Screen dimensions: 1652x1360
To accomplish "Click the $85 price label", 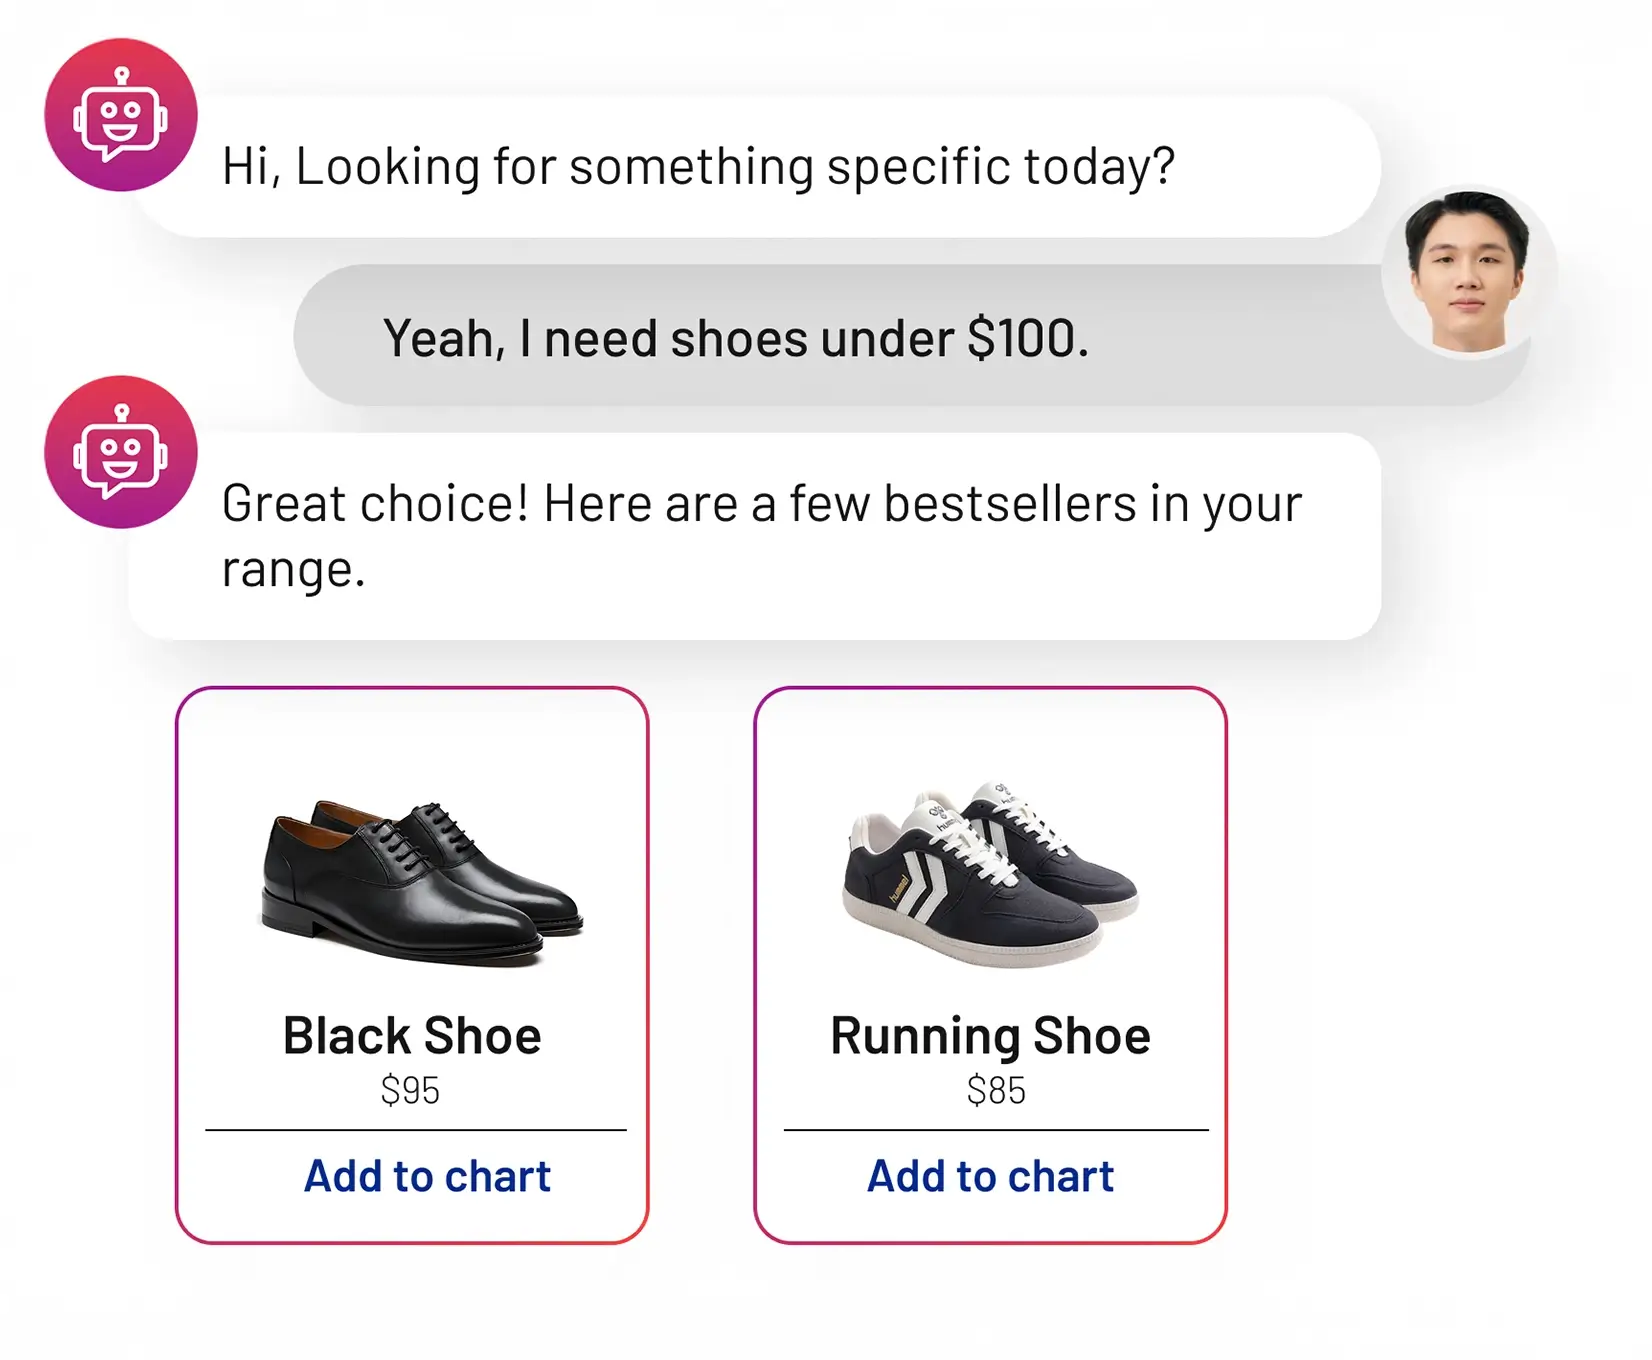I will [x=996, y=1090].
